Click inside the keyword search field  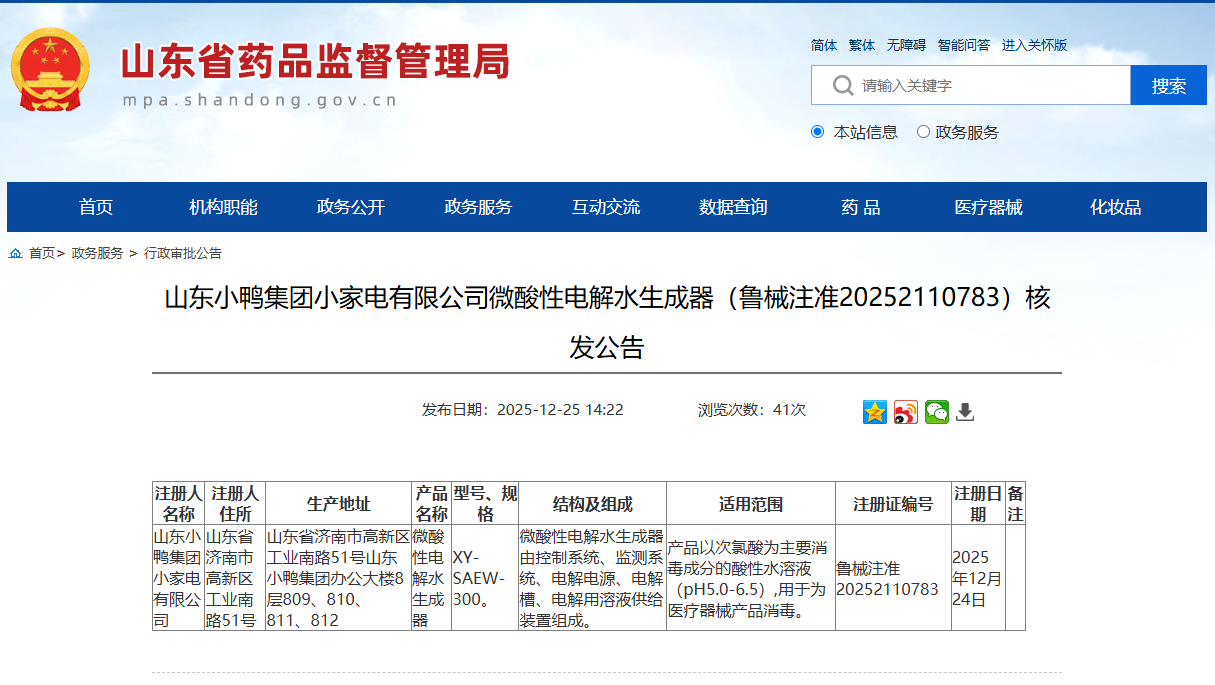pos(950,85)
